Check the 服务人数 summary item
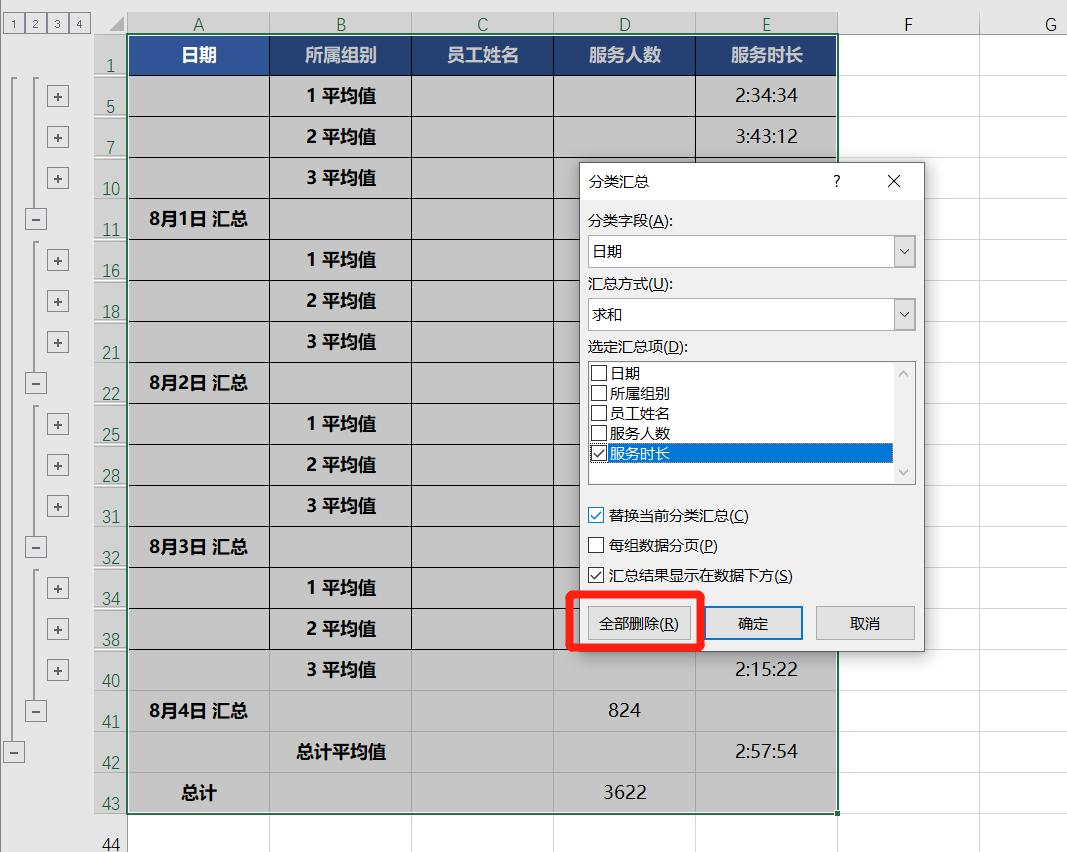Viewport: 1067px width, 852px height. (x=599, y=434)
